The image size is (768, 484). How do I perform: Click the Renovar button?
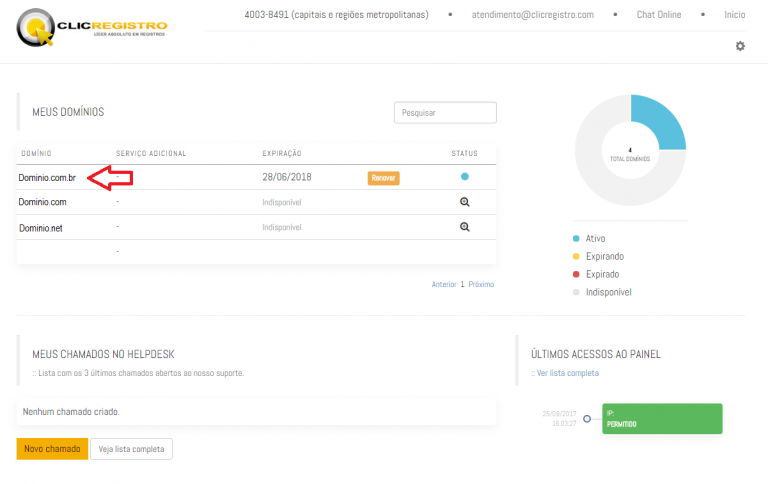[x=383, y=178]
